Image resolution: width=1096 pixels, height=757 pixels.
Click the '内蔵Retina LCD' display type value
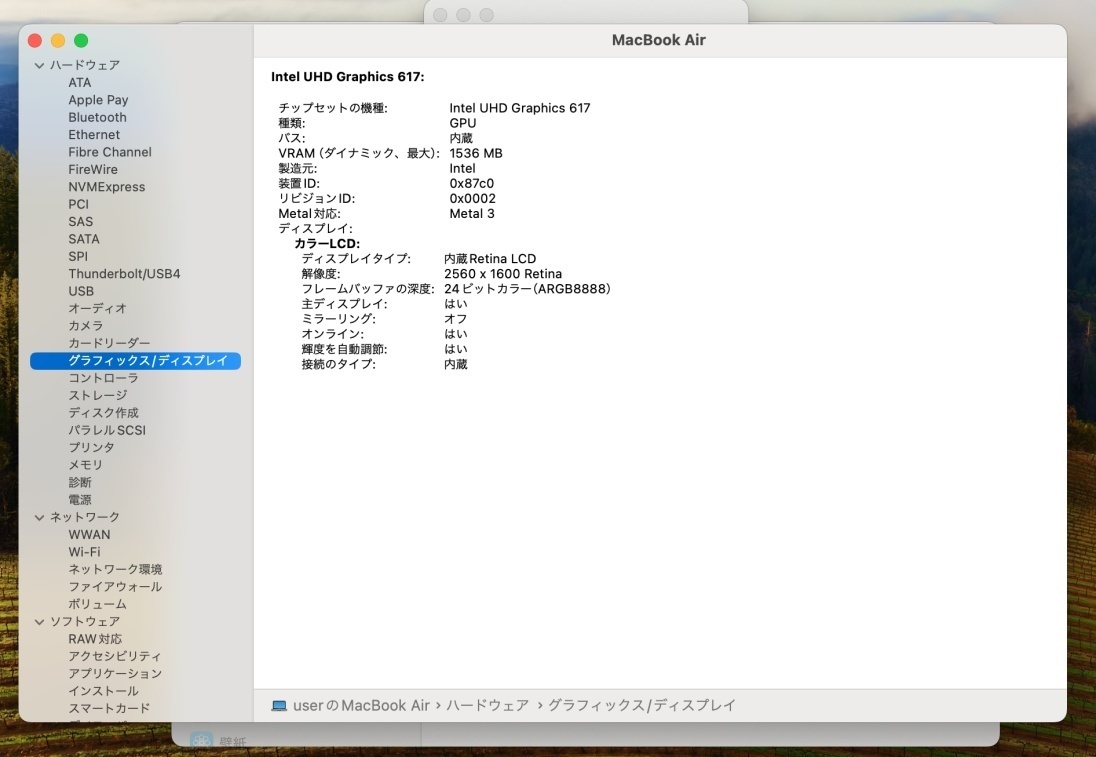tap(490, 259)
